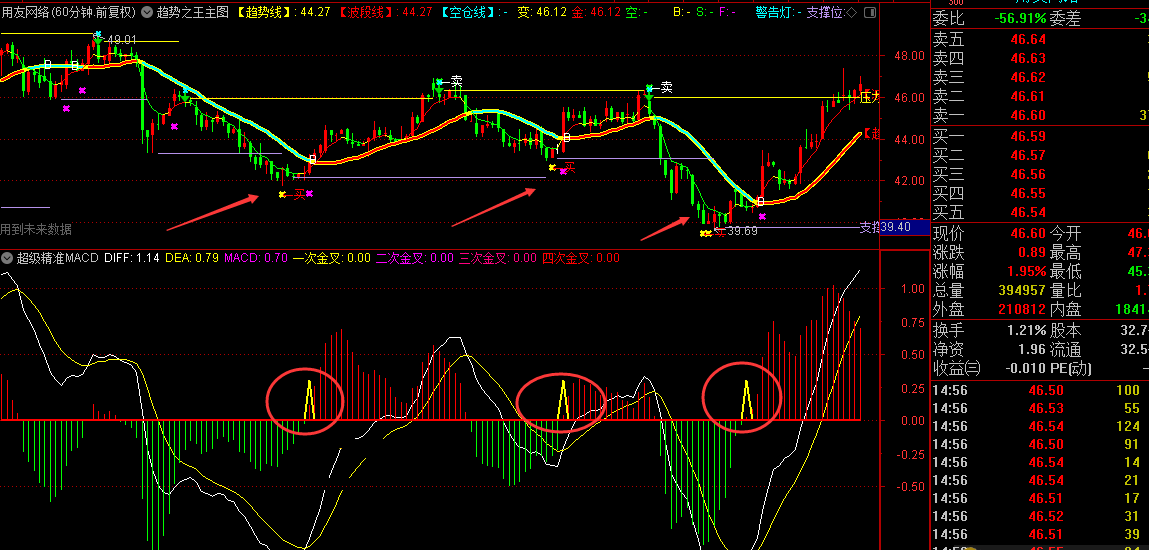Select the 14:56 tick with volume 100

coord(1039,390)
